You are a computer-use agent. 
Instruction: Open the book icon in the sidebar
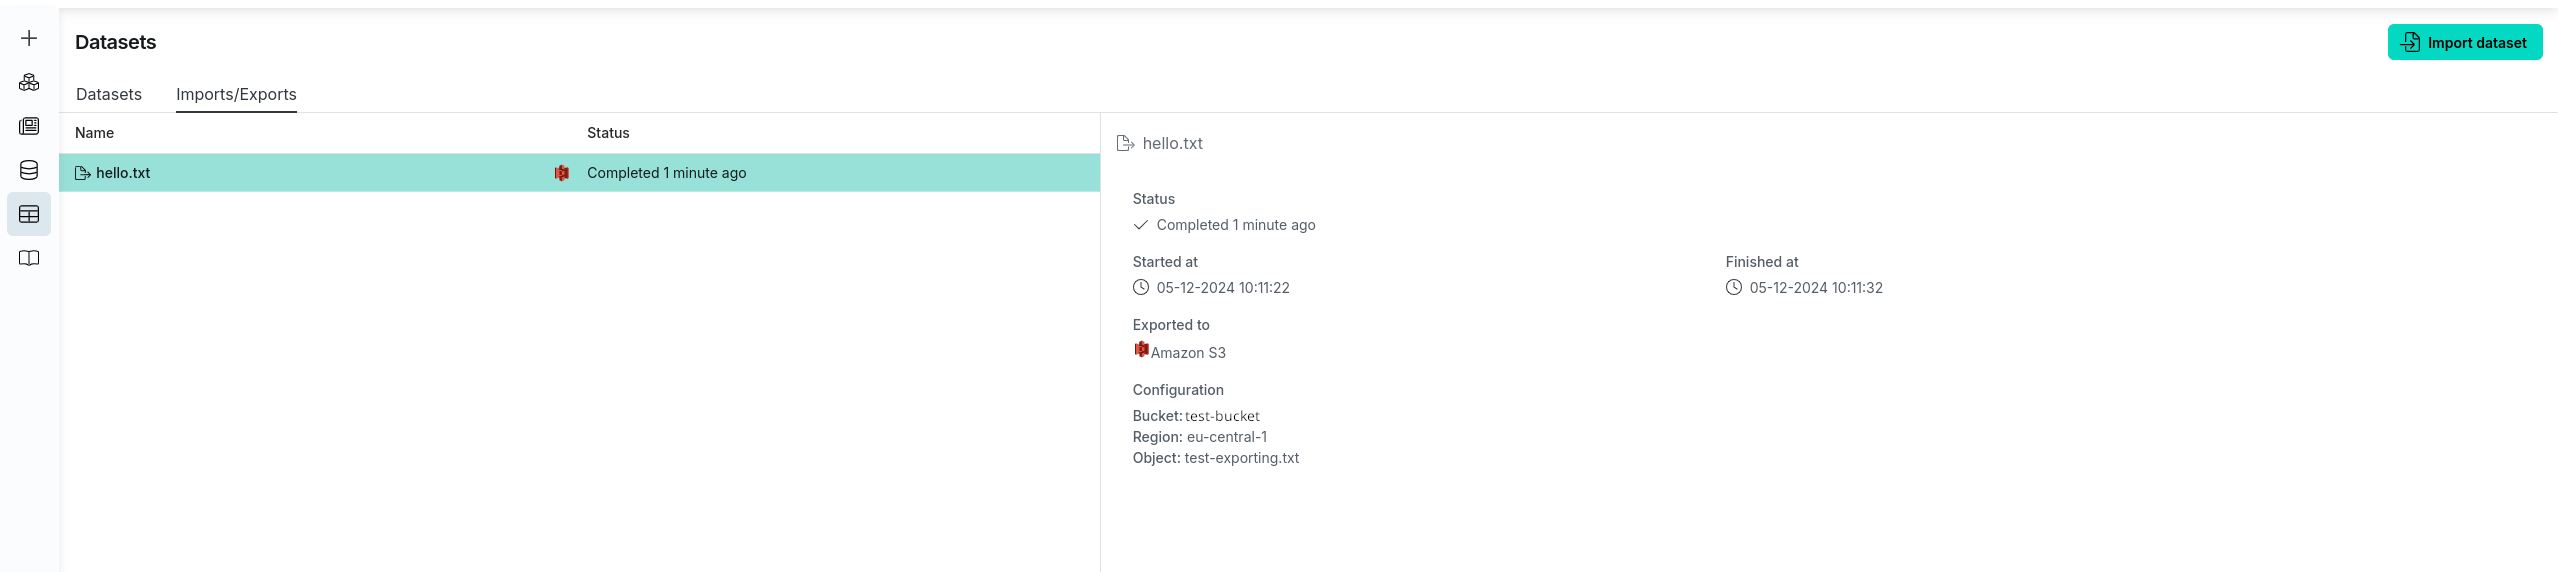coord(29,258)
